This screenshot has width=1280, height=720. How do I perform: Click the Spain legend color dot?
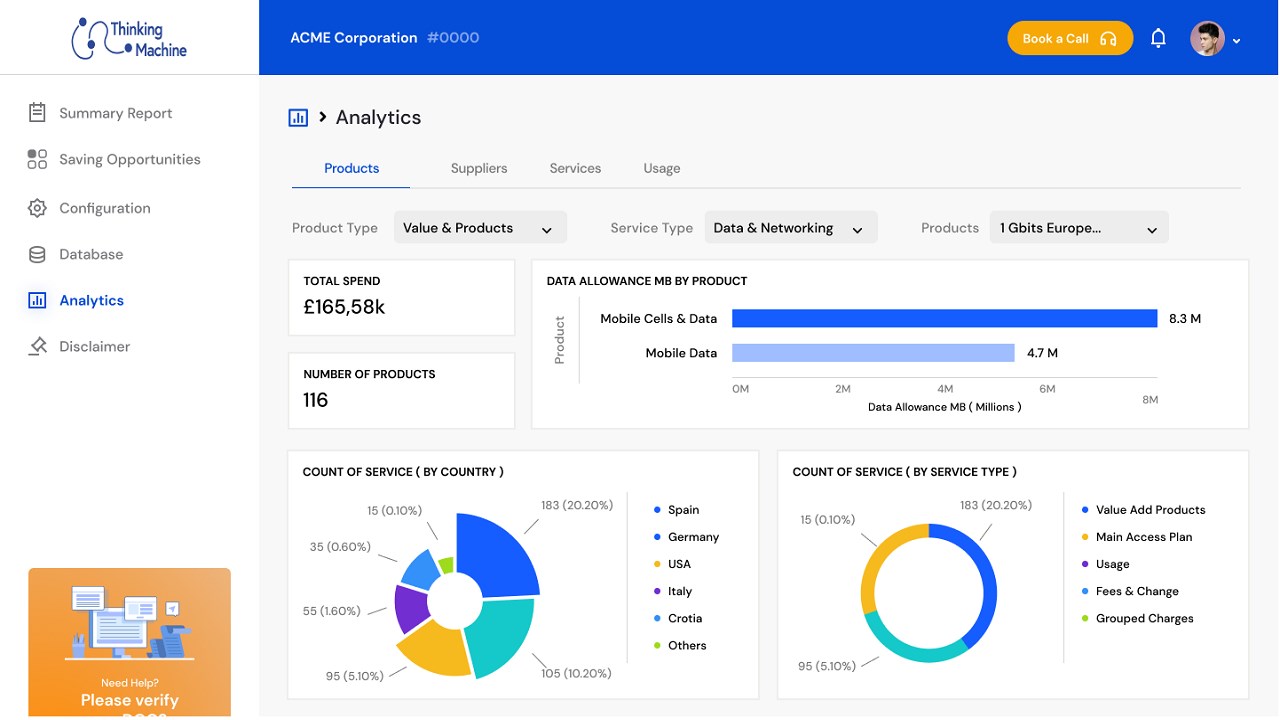pyautogui.click(x=657, y=510)
